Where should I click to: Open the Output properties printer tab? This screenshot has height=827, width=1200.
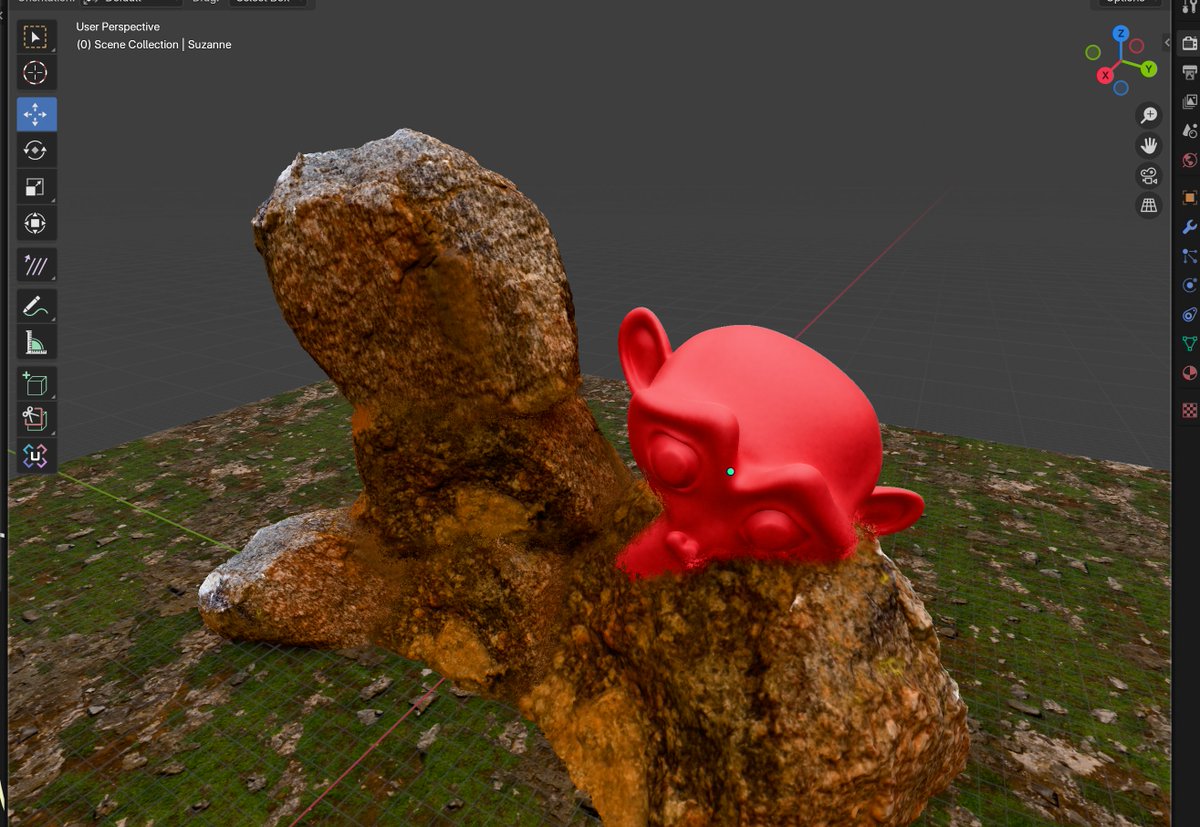coord(1189,72)
